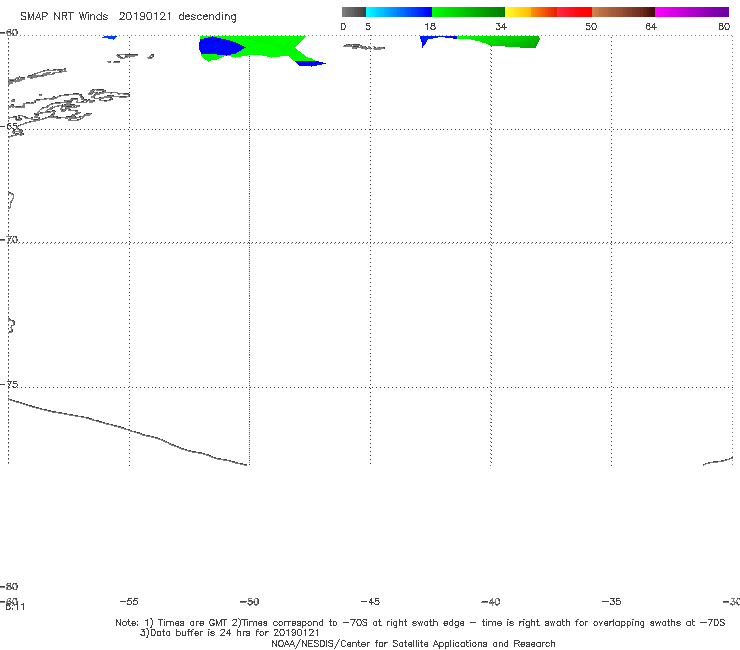Click the "NOAA/NESDIS/Center for Satellite Applications and Research" credit
The image size is (740, 650).
pyautogui.click(x=413, y=643)
